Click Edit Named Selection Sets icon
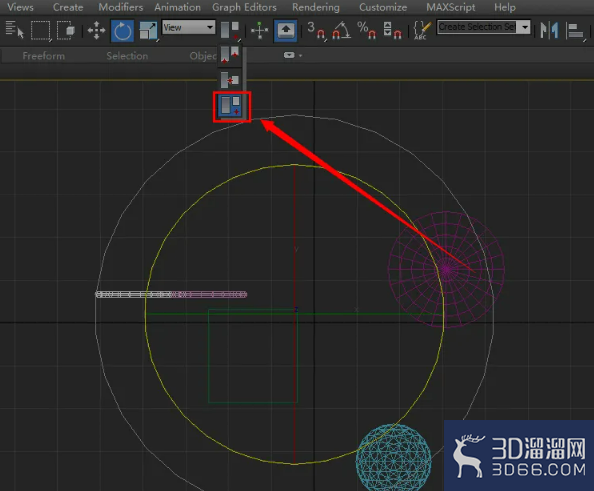This screenshot has height=491, width=594. click(x=422, y=30)
